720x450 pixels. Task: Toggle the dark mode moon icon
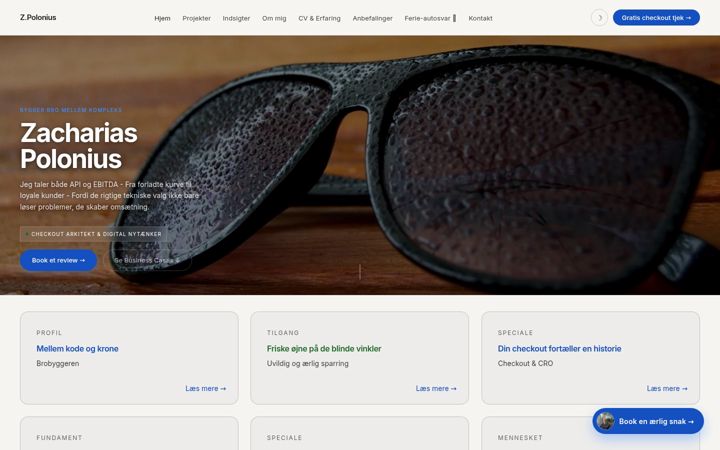(x=599, y=18)
